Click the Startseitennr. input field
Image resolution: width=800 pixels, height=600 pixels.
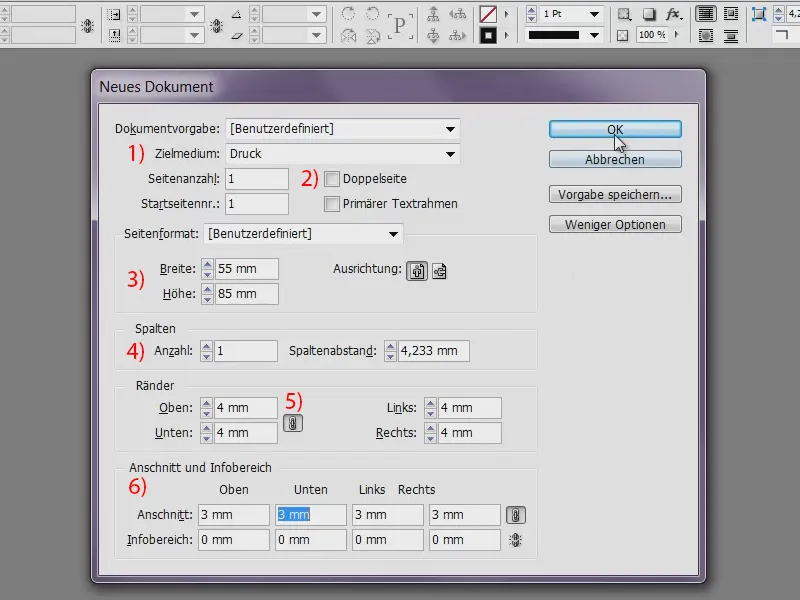tap(257, 204)
